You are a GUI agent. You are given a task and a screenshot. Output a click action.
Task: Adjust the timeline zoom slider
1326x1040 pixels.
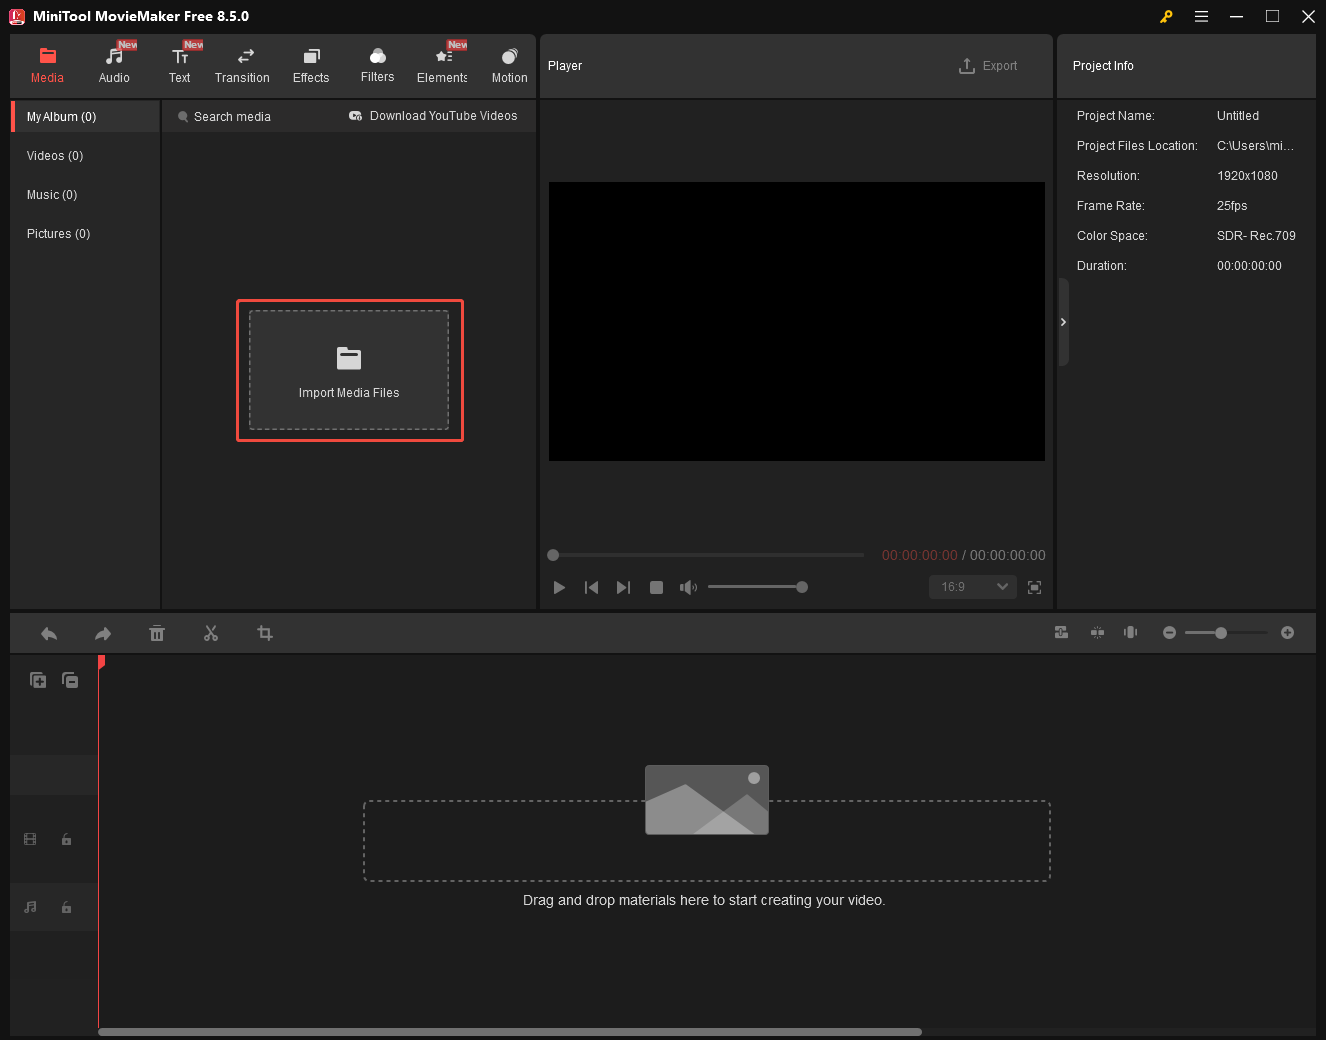[1222, 633]
